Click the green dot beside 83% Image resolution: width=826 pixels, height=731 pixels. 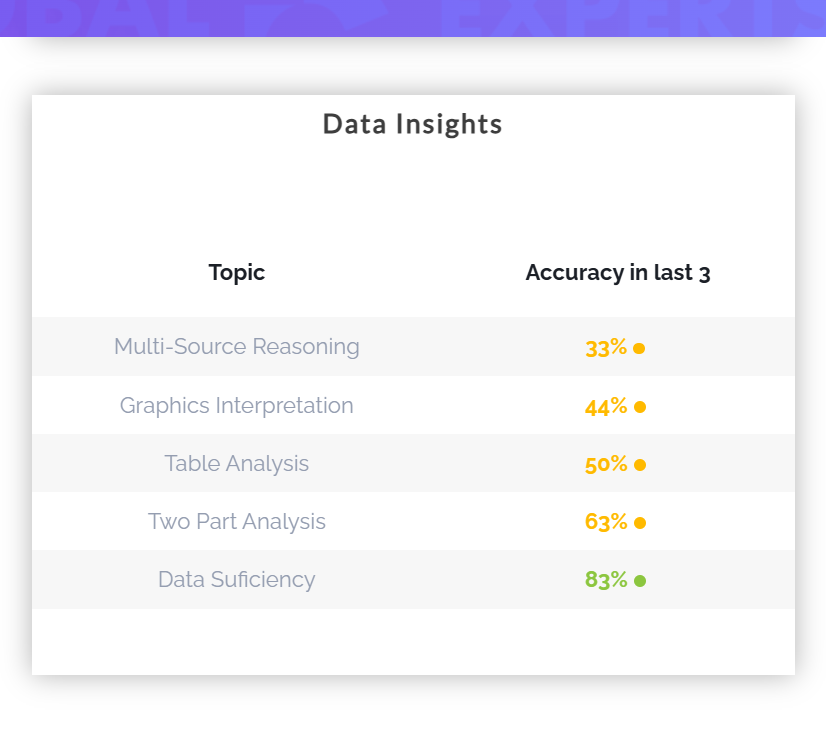tap(640, 581)
